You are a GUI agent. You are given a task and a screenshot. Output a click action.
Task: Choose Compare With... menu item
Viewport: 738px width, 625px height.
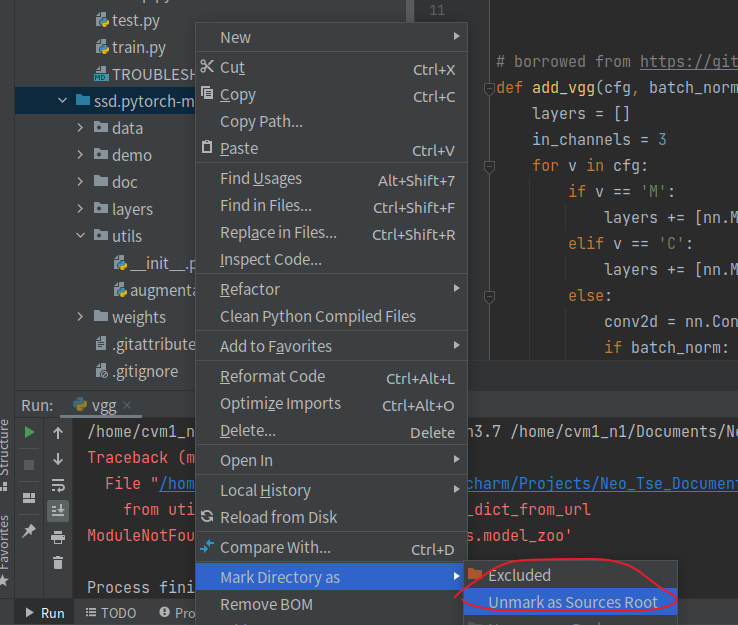(331, 547)
